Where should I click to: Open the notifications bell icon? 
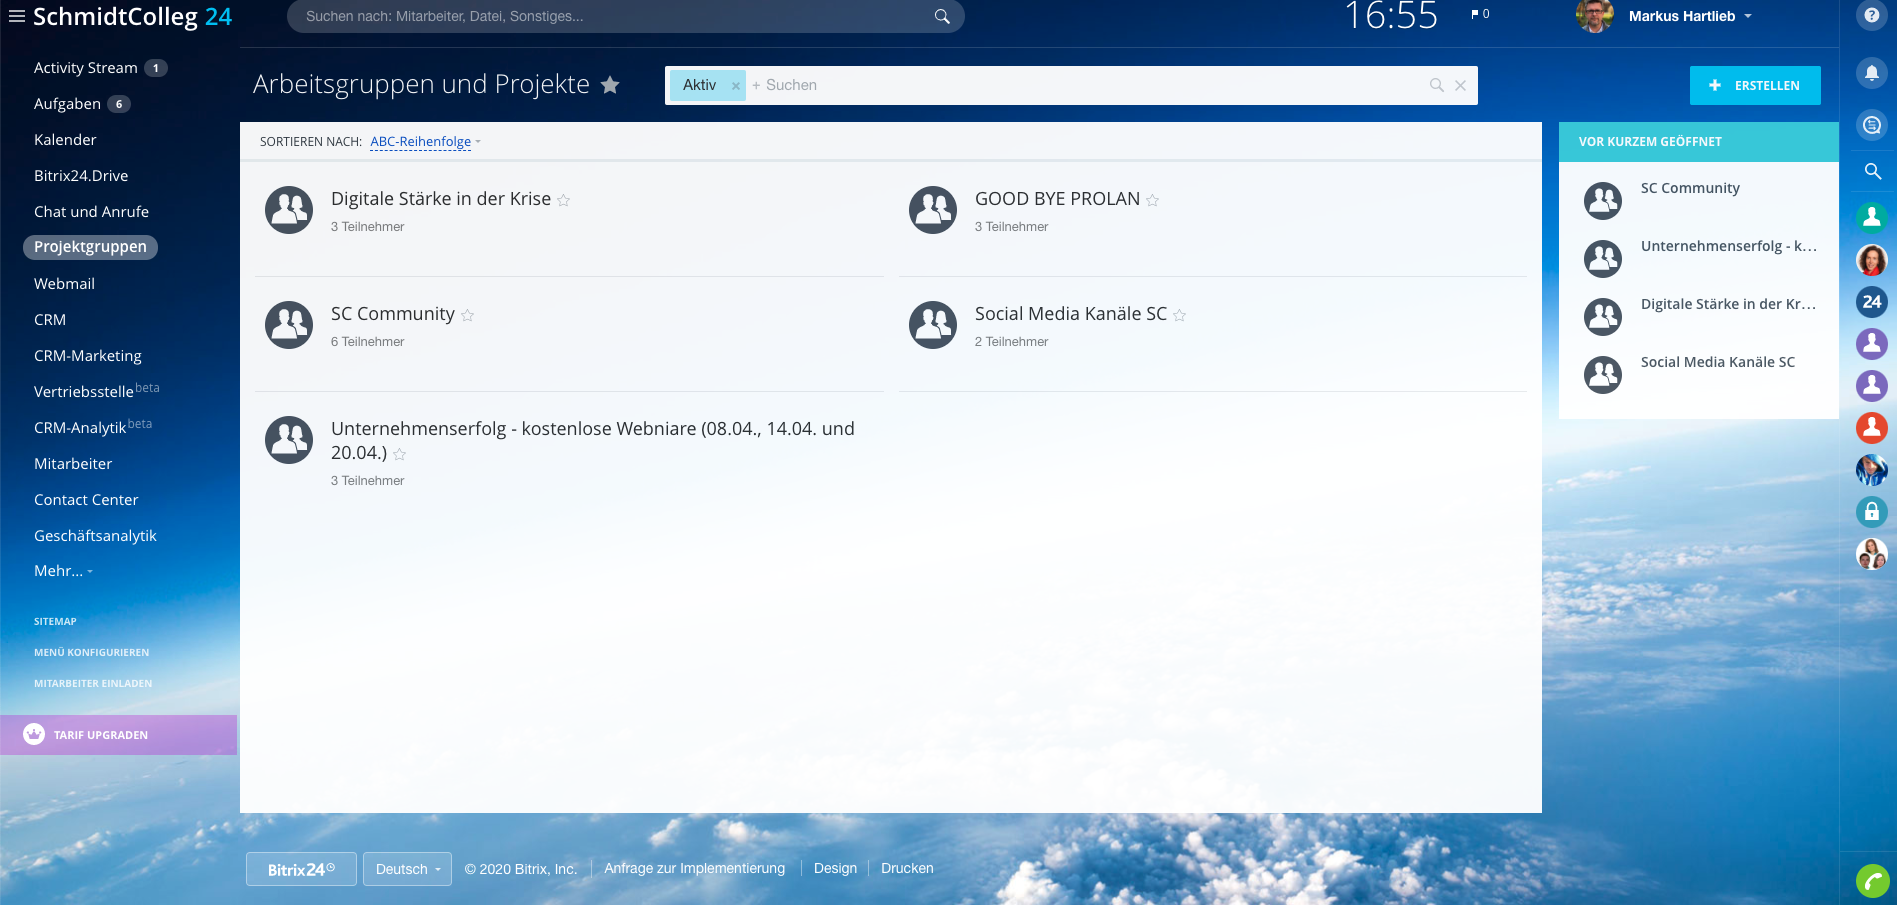[1871, 73]
